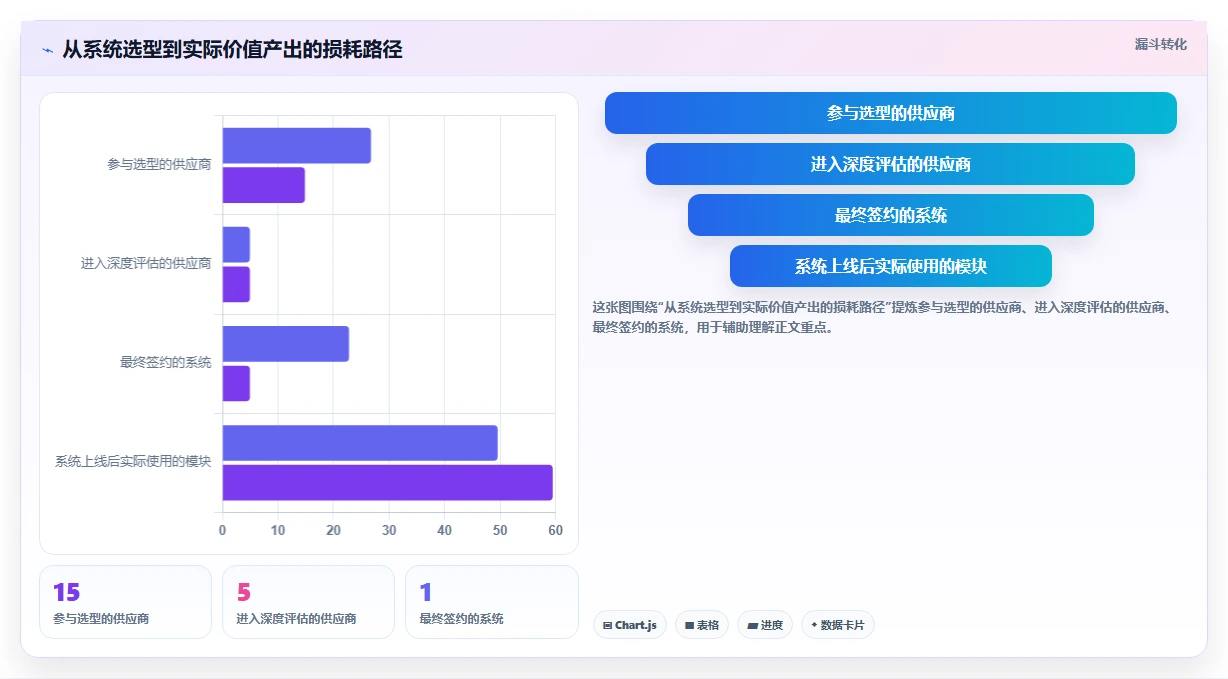
Task: Click the x-axis tick value 30
Action: point(389,530)
